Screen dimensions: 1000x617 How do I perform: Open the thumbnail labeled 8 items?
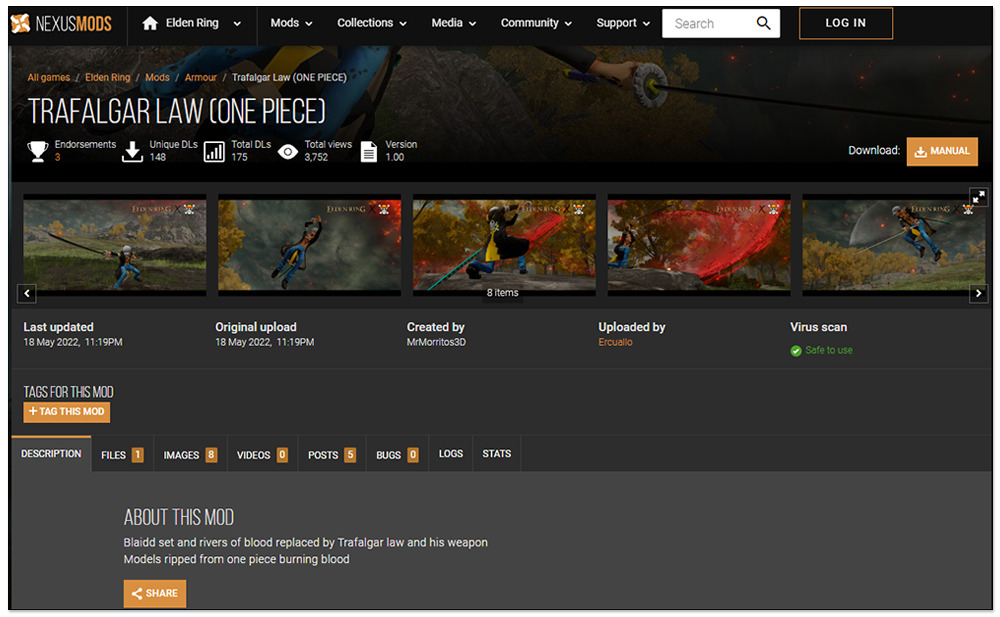pyautogui.click(x=504, y=245)
